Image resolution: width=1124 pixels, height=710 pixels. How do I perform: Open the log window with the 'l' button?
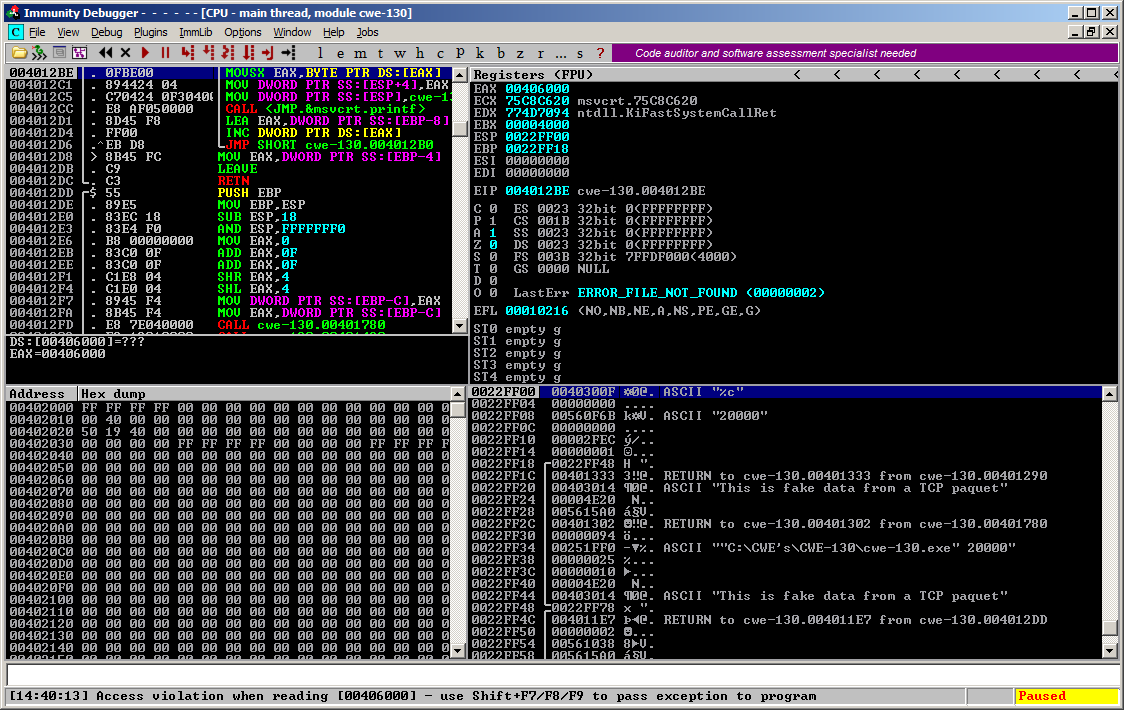coord(320,53)
